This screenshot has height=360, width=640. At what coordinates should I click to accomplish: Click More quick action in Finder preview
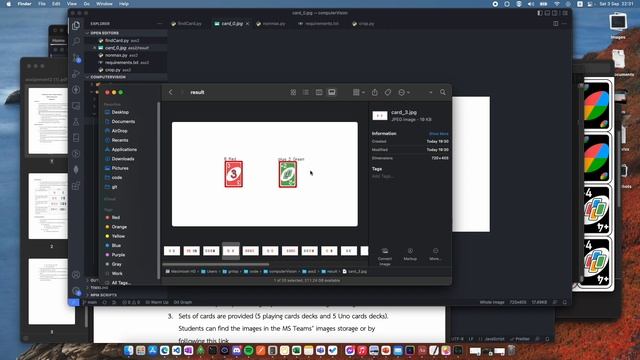coord(436,254)
